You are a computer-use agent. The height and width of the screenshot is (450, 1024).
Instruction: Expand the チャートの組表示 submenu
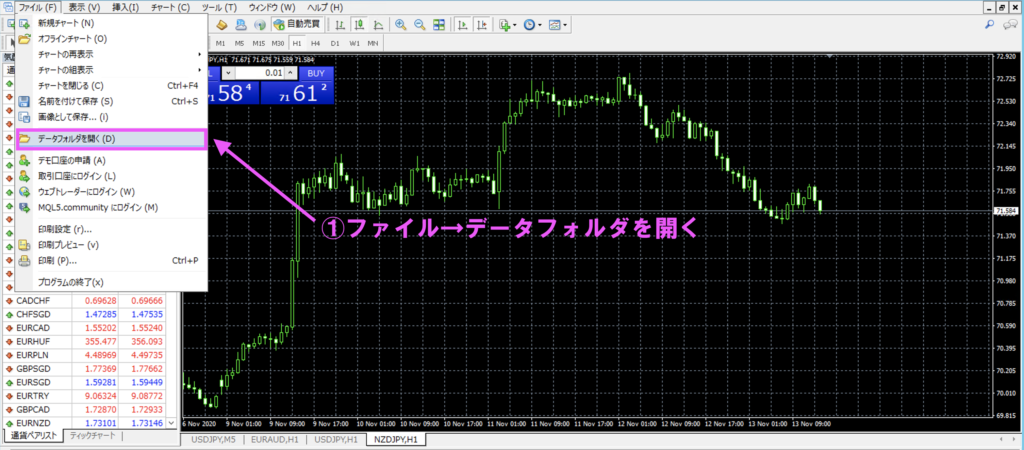111,69
